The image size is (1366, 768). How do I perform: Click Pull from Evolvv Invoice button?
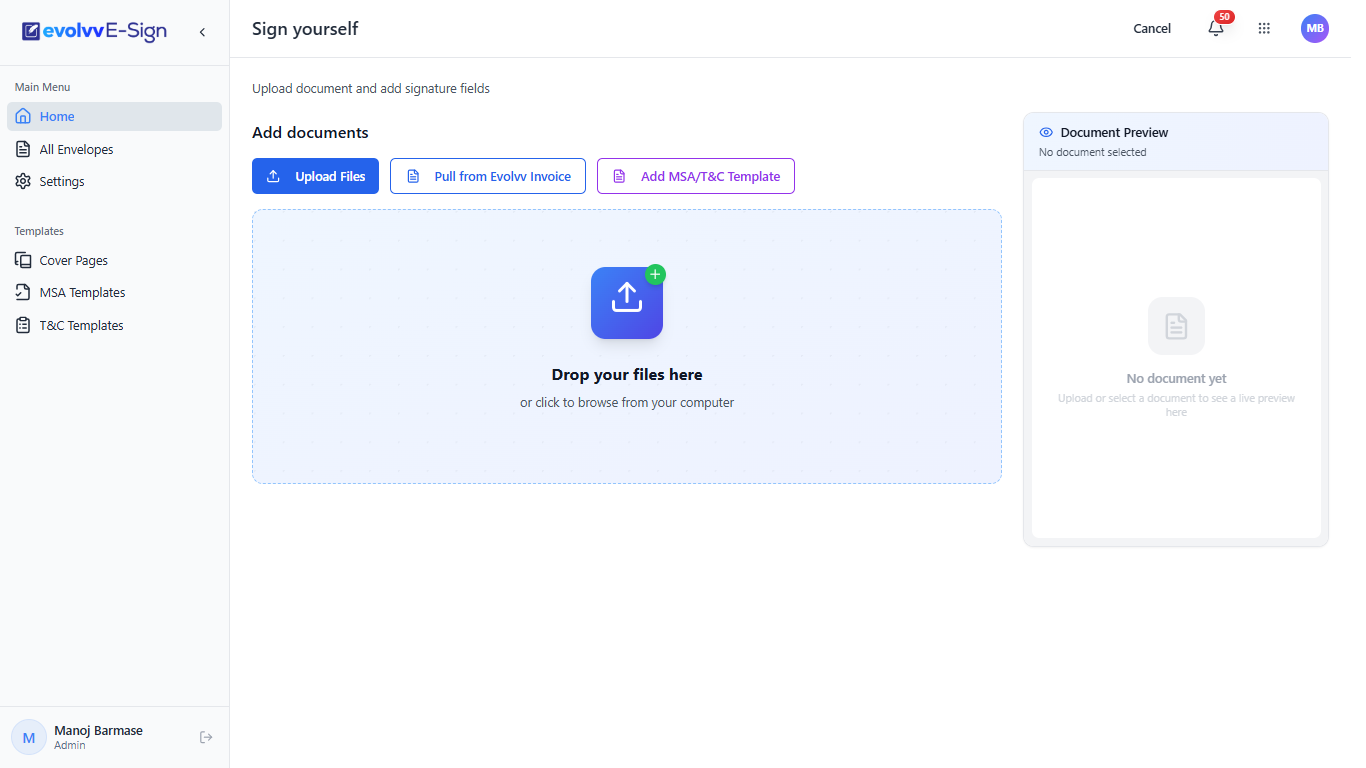point(488,176)
